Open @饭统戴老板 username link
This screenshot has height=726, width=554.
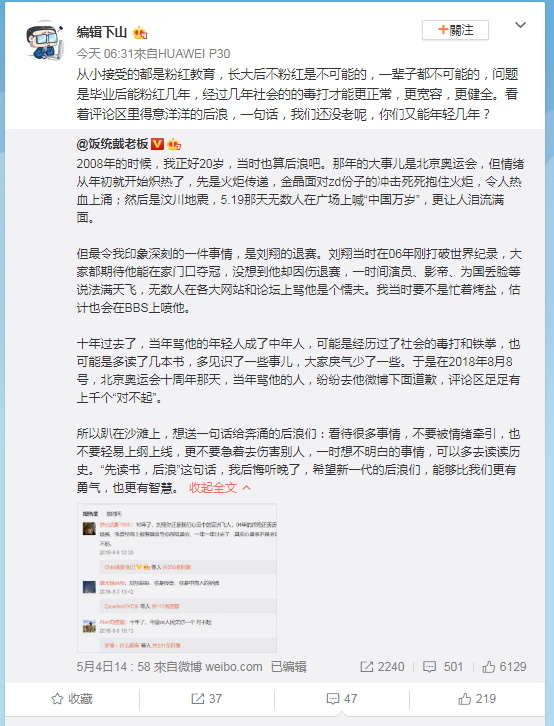pyautogui.click(x=112, y=144)
